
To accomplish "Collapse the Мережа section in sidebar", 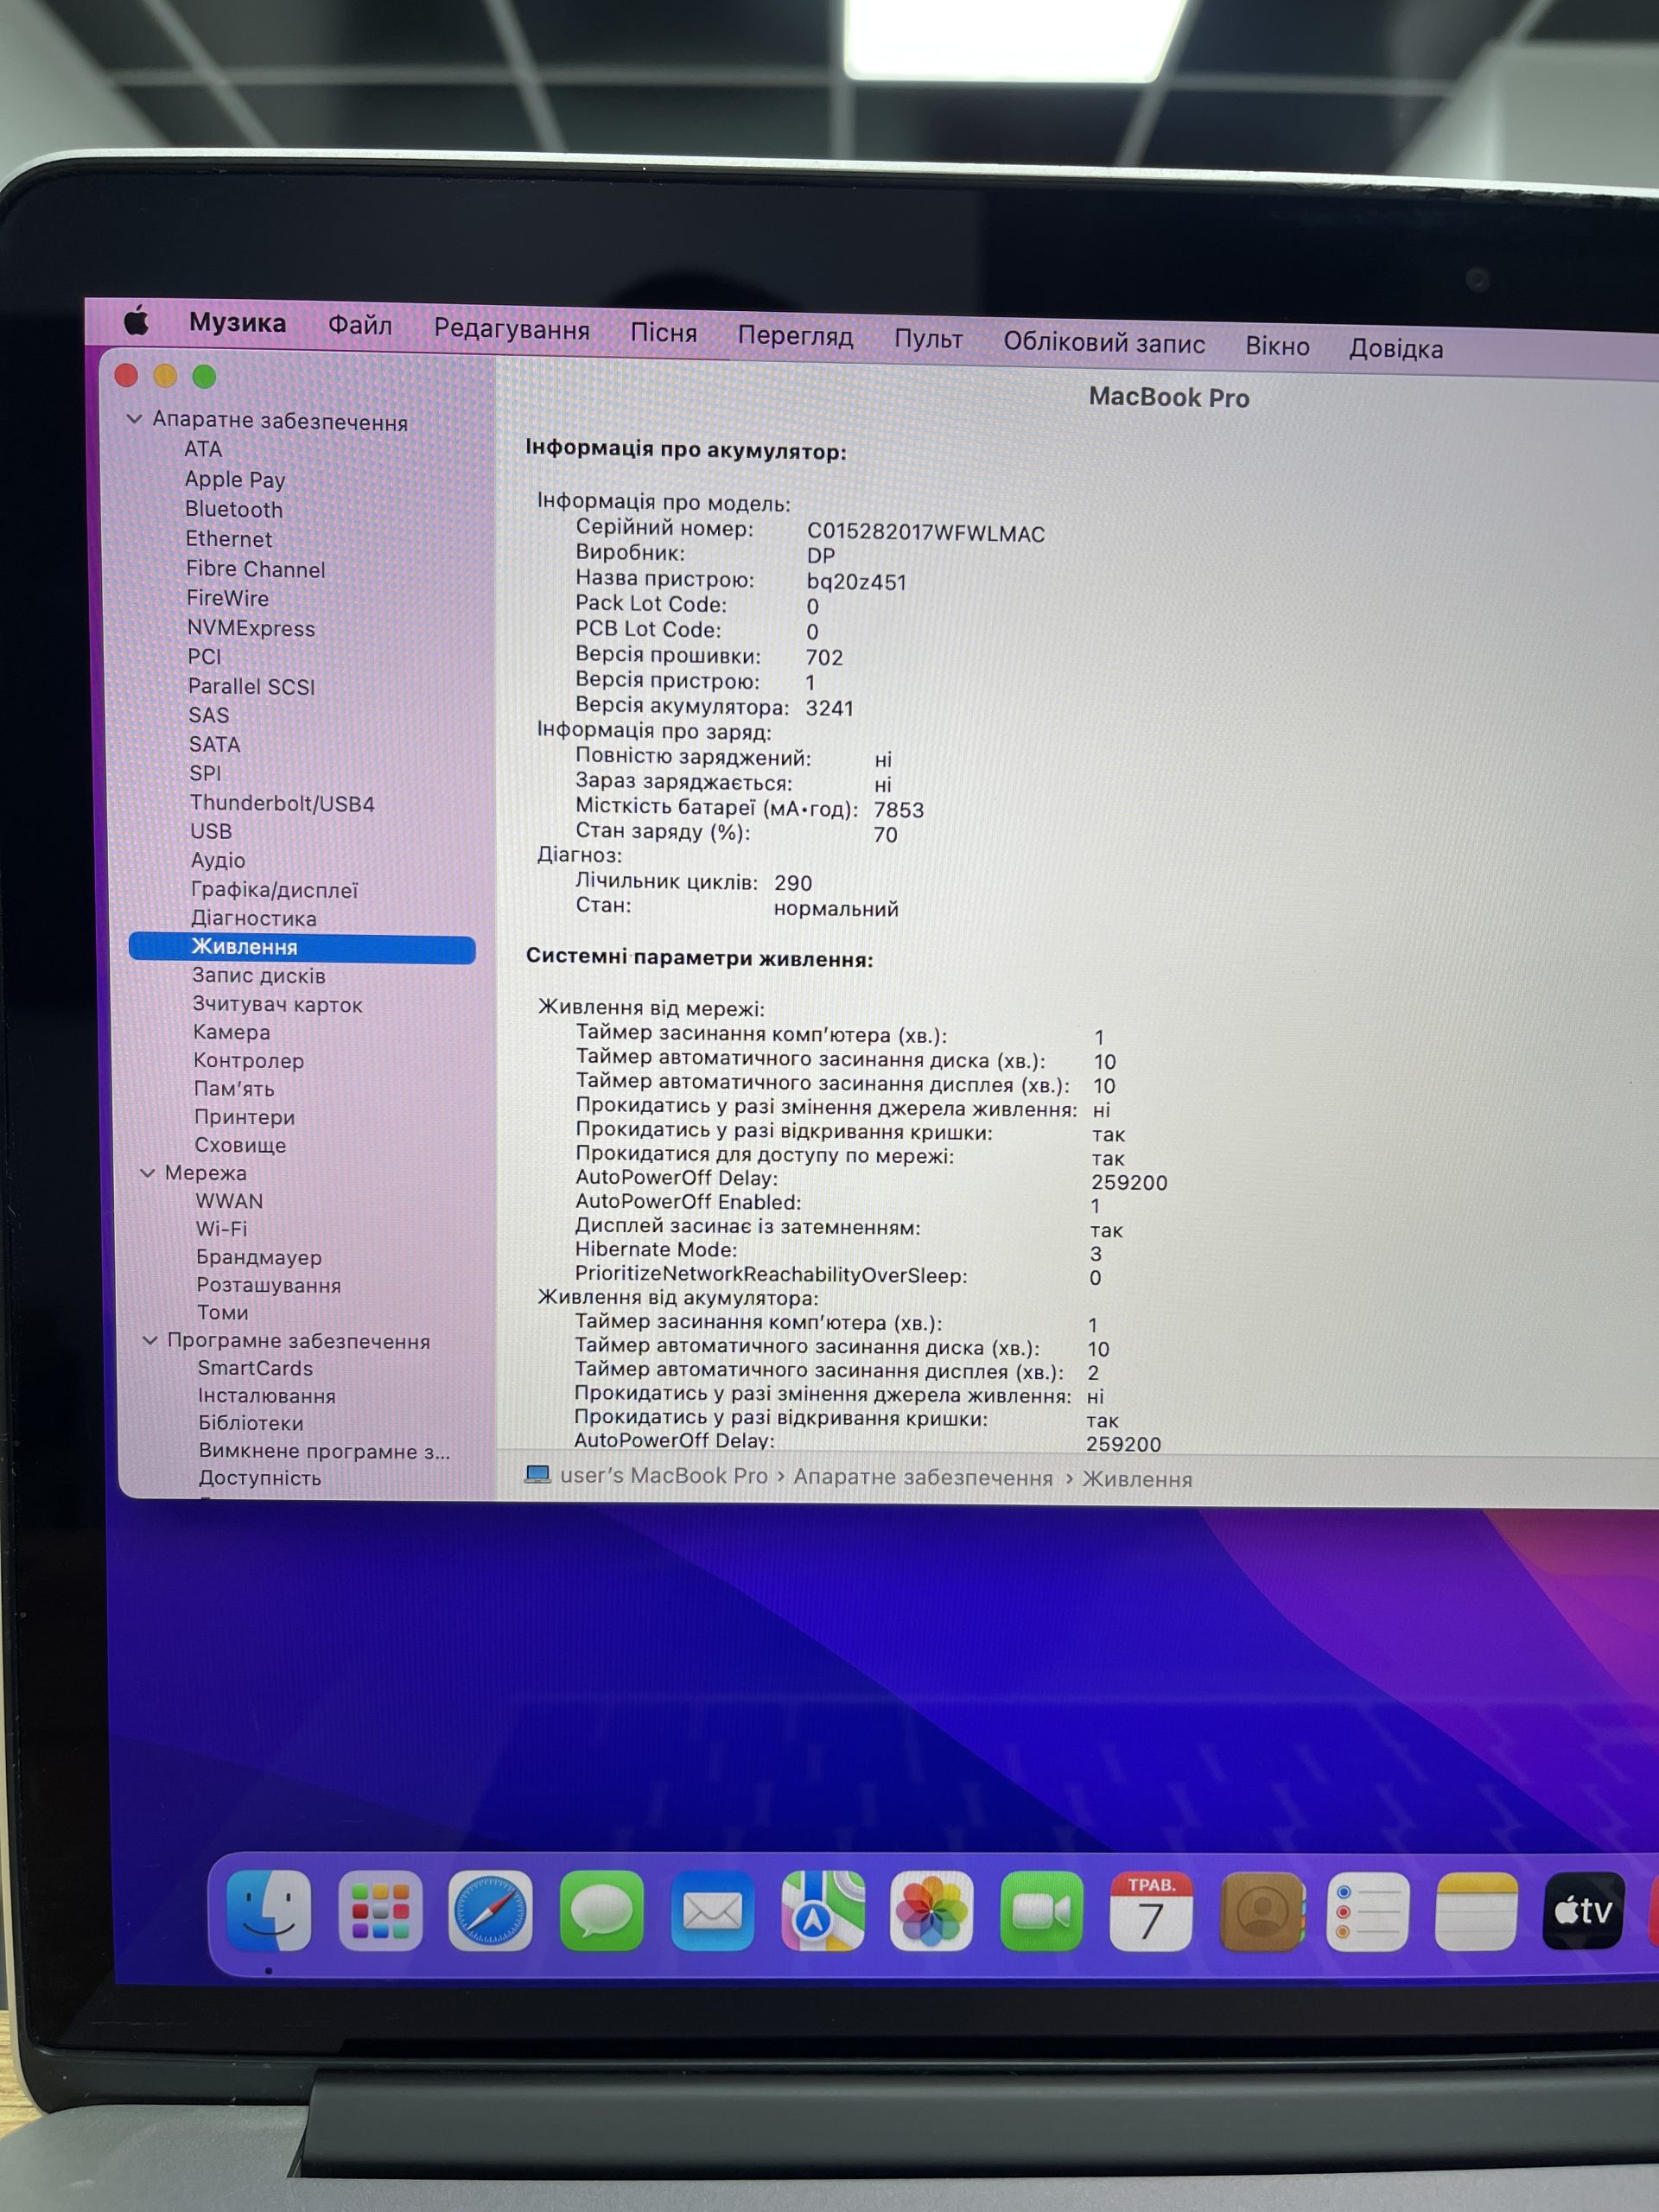I will pos(148,1172).
